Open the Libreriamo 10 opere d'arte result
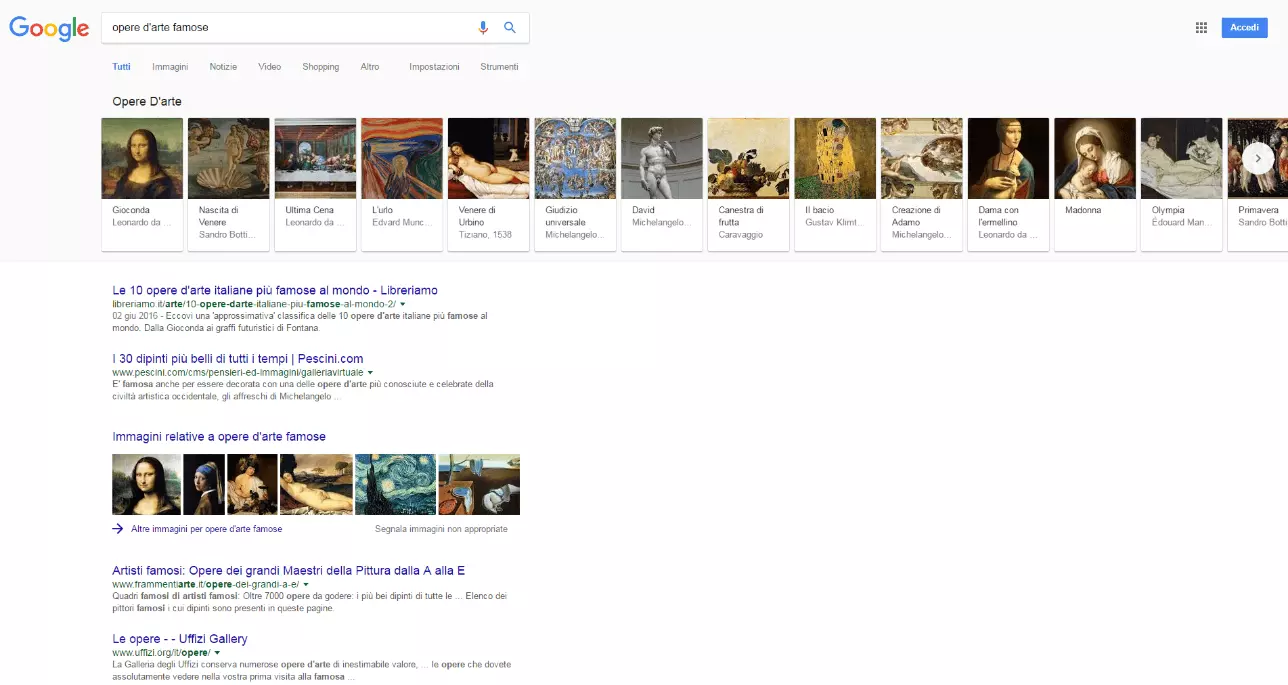The height and width of the screenshot is (685, 1288). 275,290
